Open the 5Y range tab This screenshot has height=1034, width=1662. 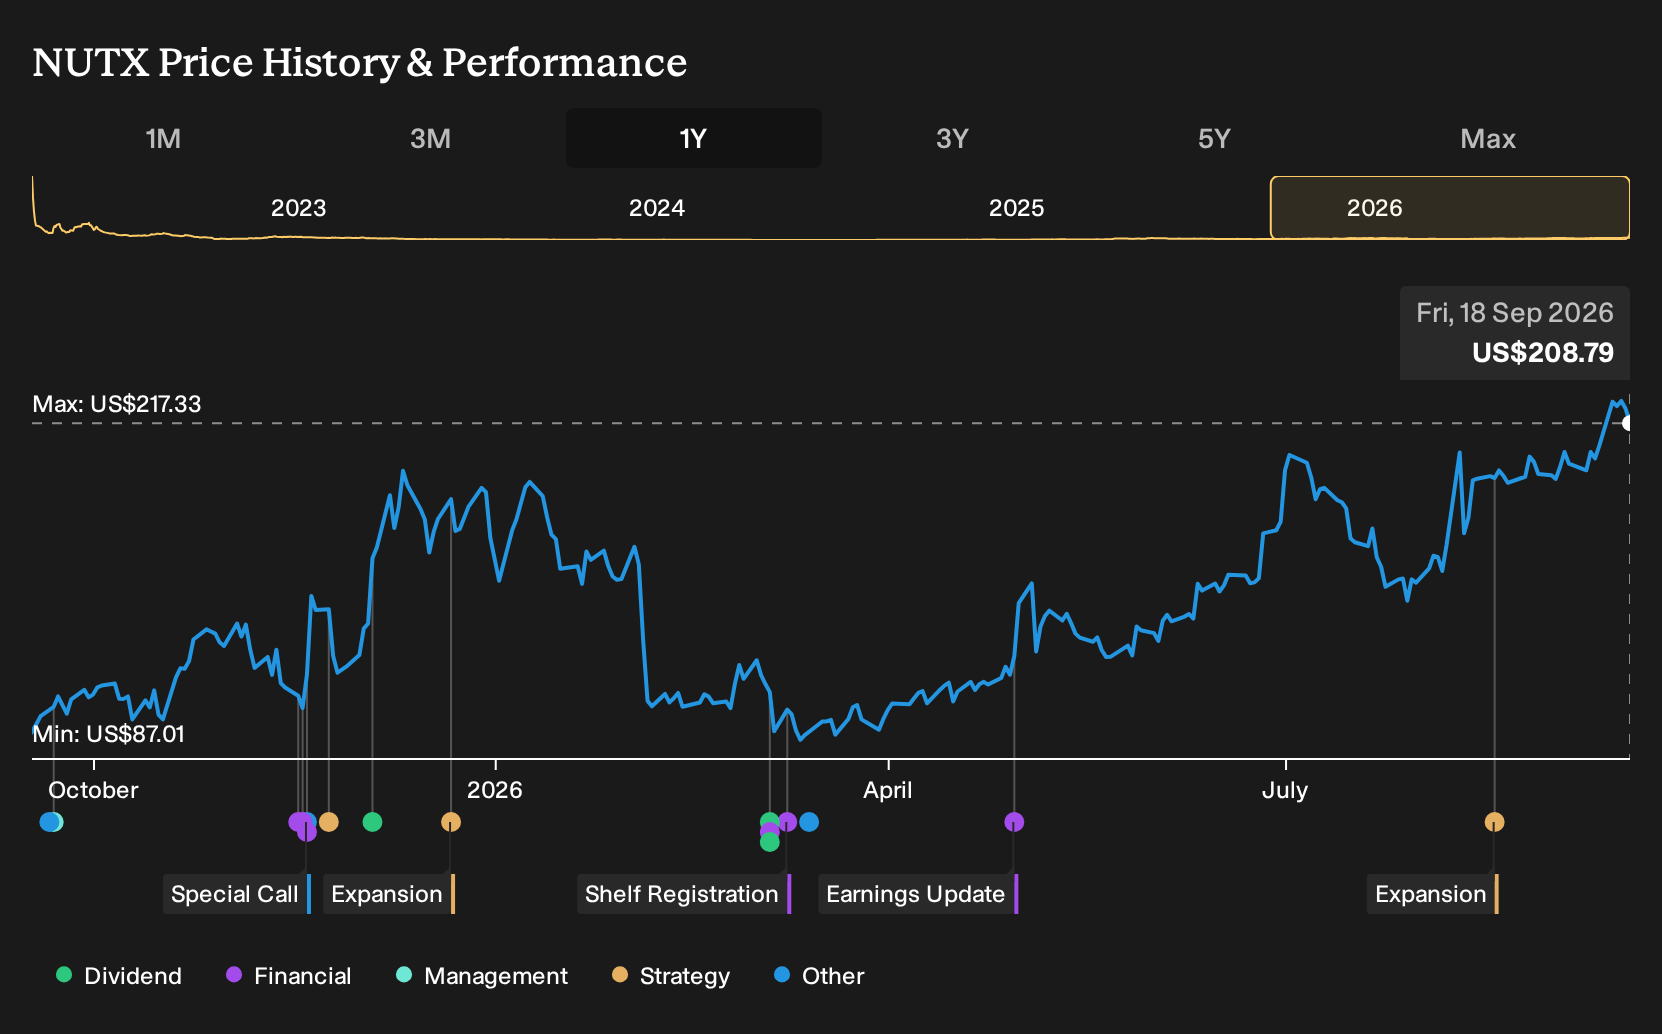click(x=1214, y=138)
